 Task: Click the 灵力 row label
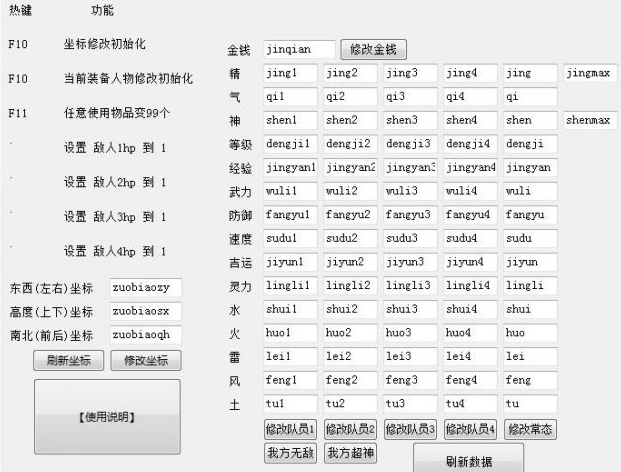tap(240, 287)
